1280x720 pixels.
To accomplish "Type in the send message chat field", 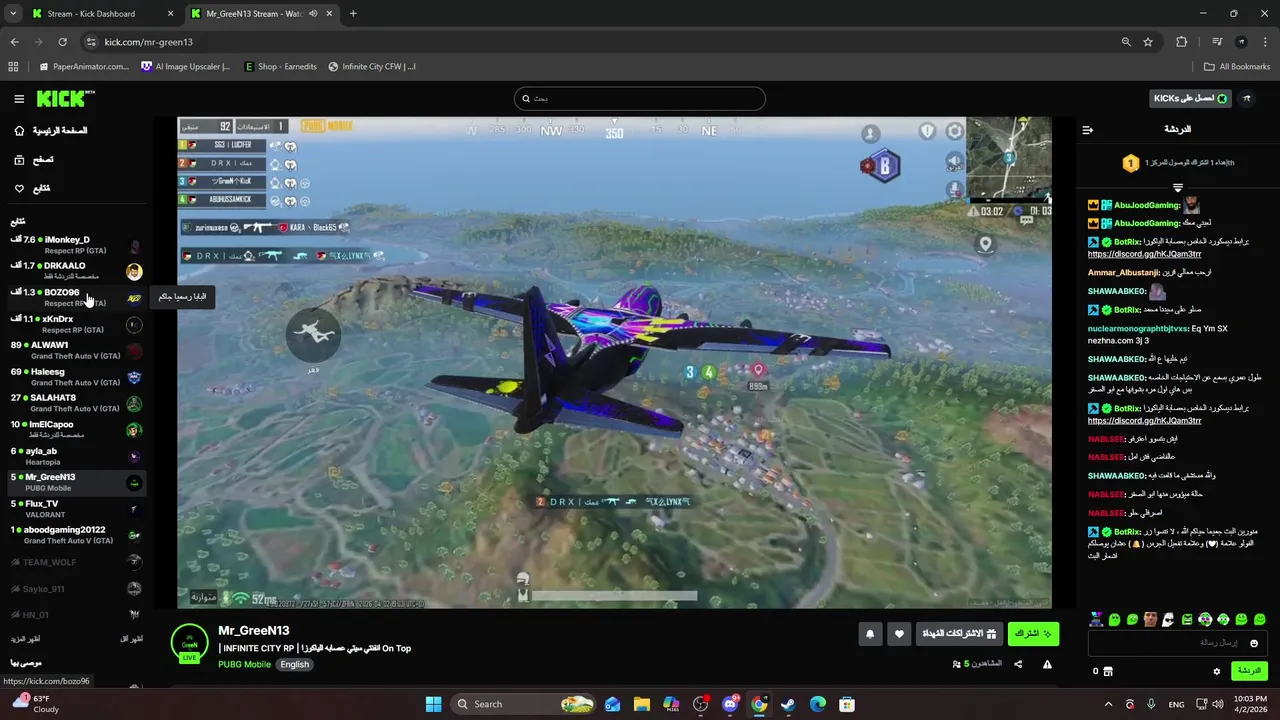I will (x=1178, y=643).
